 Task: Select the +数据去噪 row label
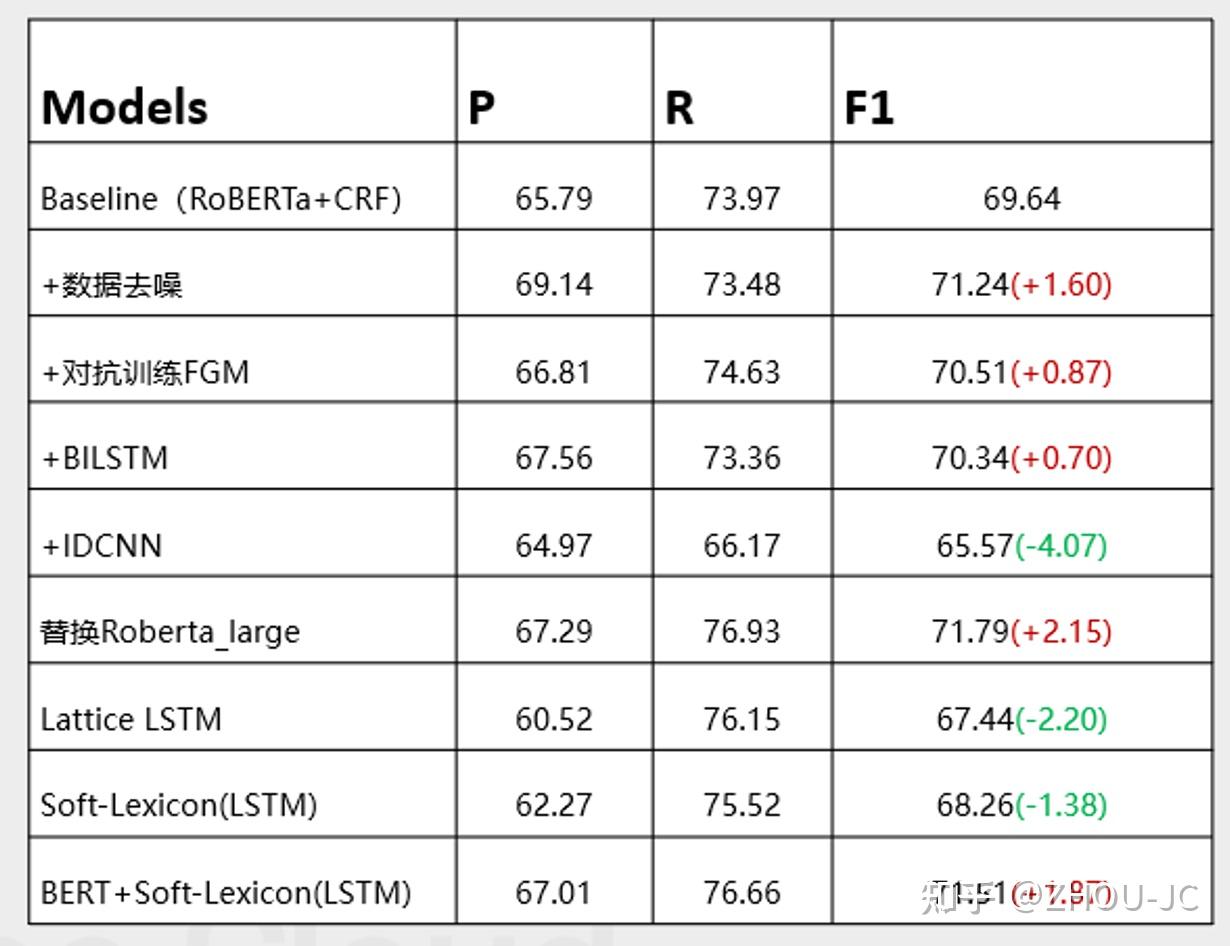113,285
